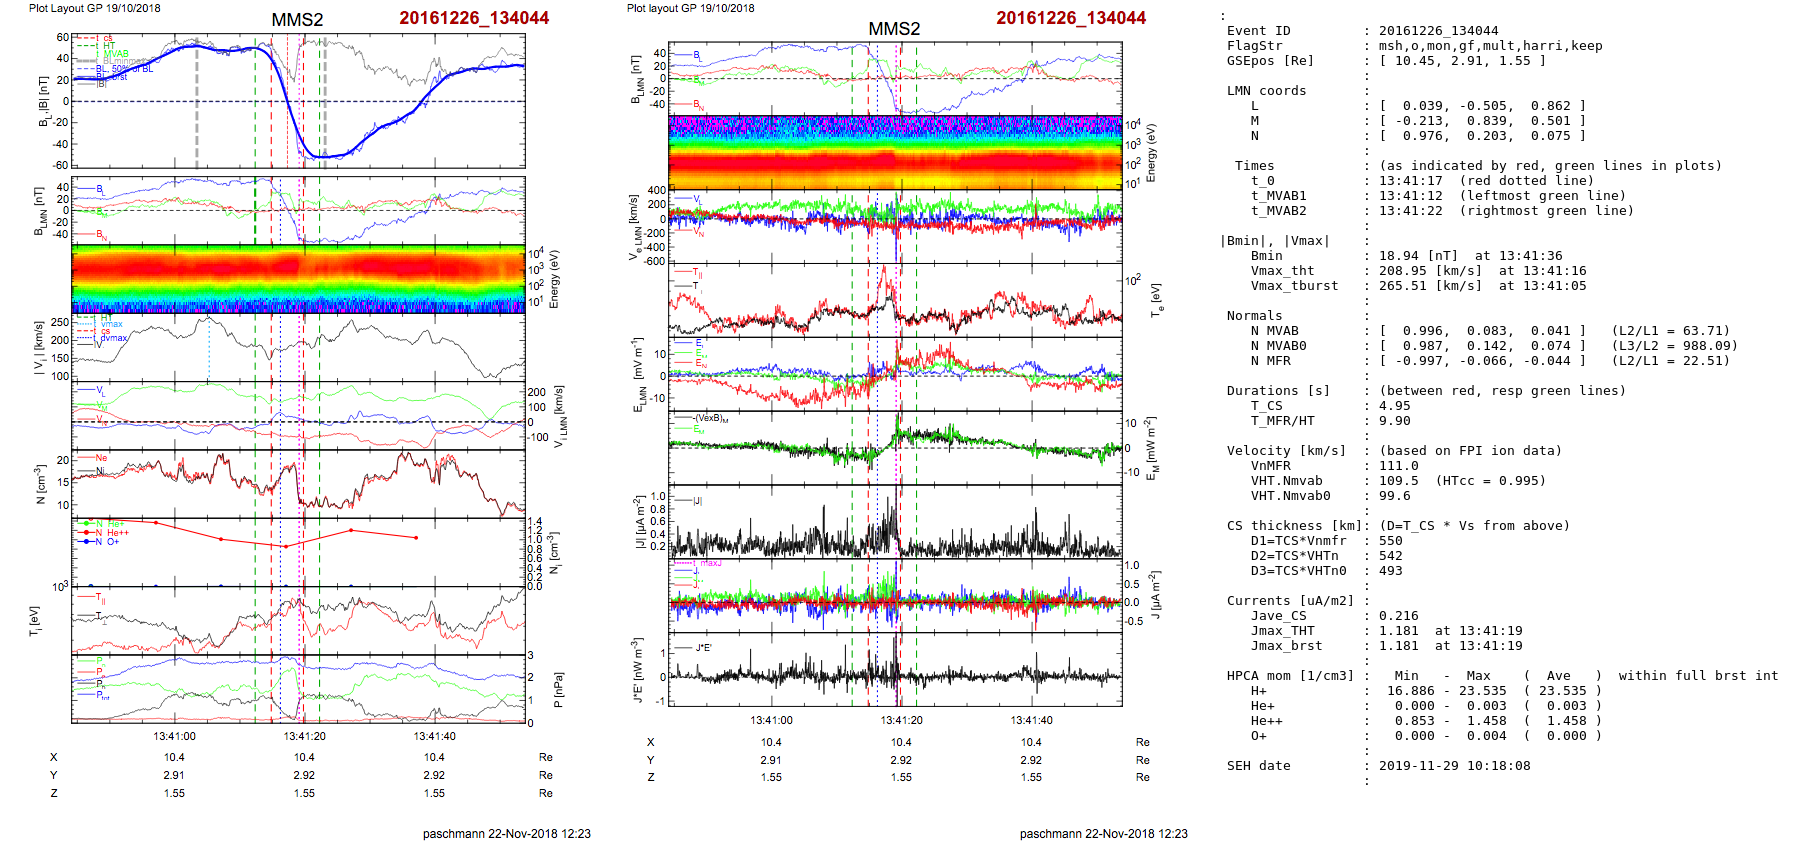
Task: Click the 13:41:40 tick below the J*E panel
Action: pyautogui.click(x=1031, y=720)
